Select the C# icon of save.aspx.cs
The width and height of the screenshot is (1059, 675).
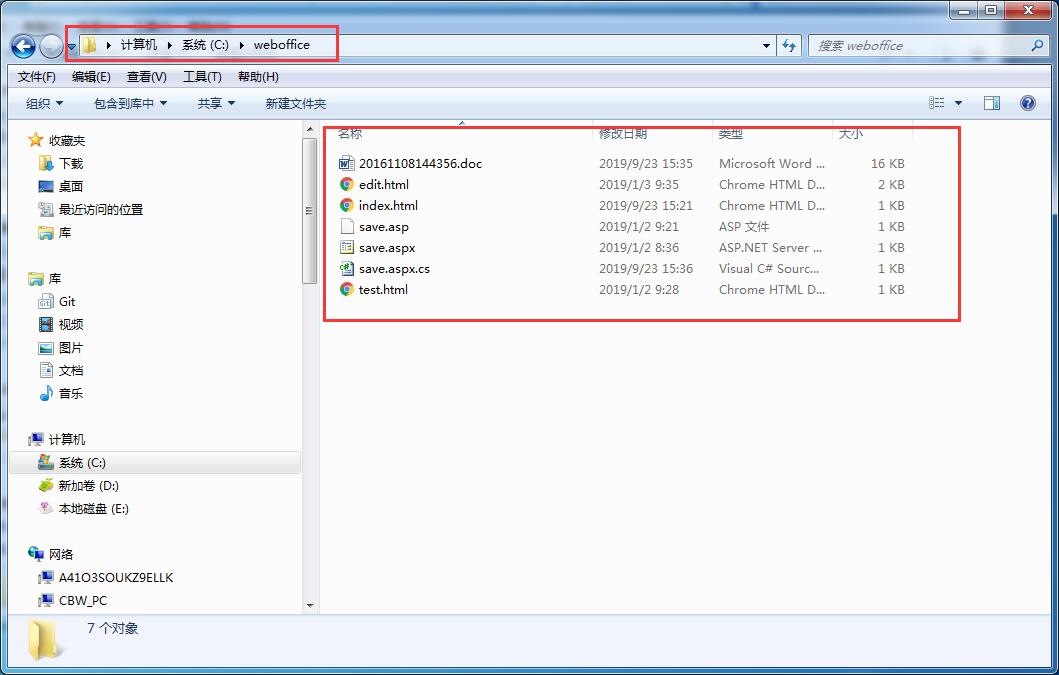pyautogui.click(x=346, y=268)
